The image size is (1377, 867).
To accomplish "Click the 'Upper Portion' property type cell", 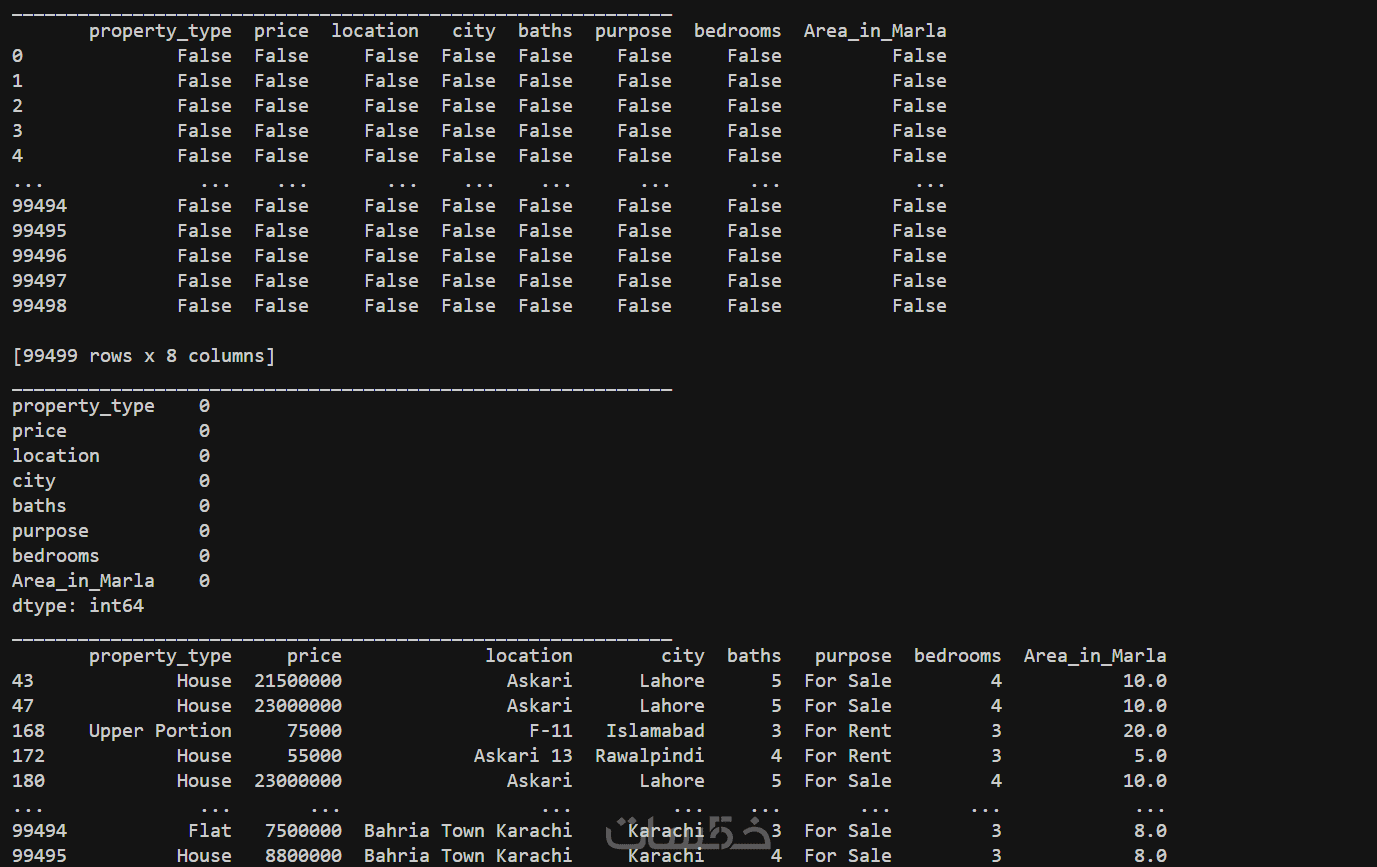I will coord(160,731).
